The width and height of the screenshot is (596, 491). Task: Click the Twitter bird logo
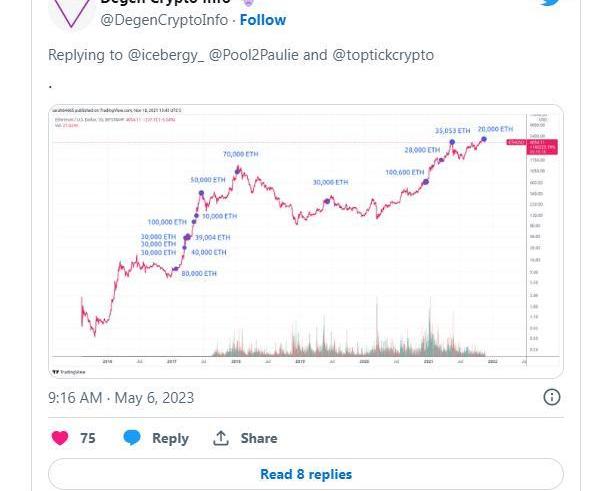pos(550,3)
